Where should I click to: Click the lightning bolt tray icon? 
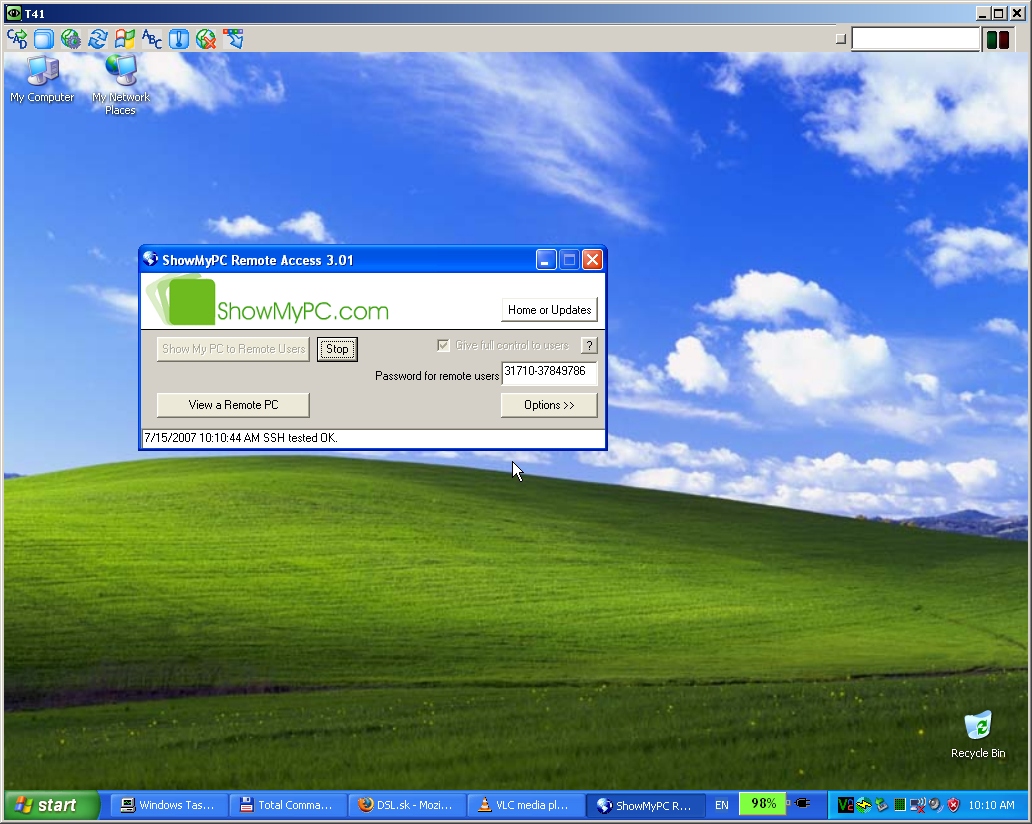point(864,805)
